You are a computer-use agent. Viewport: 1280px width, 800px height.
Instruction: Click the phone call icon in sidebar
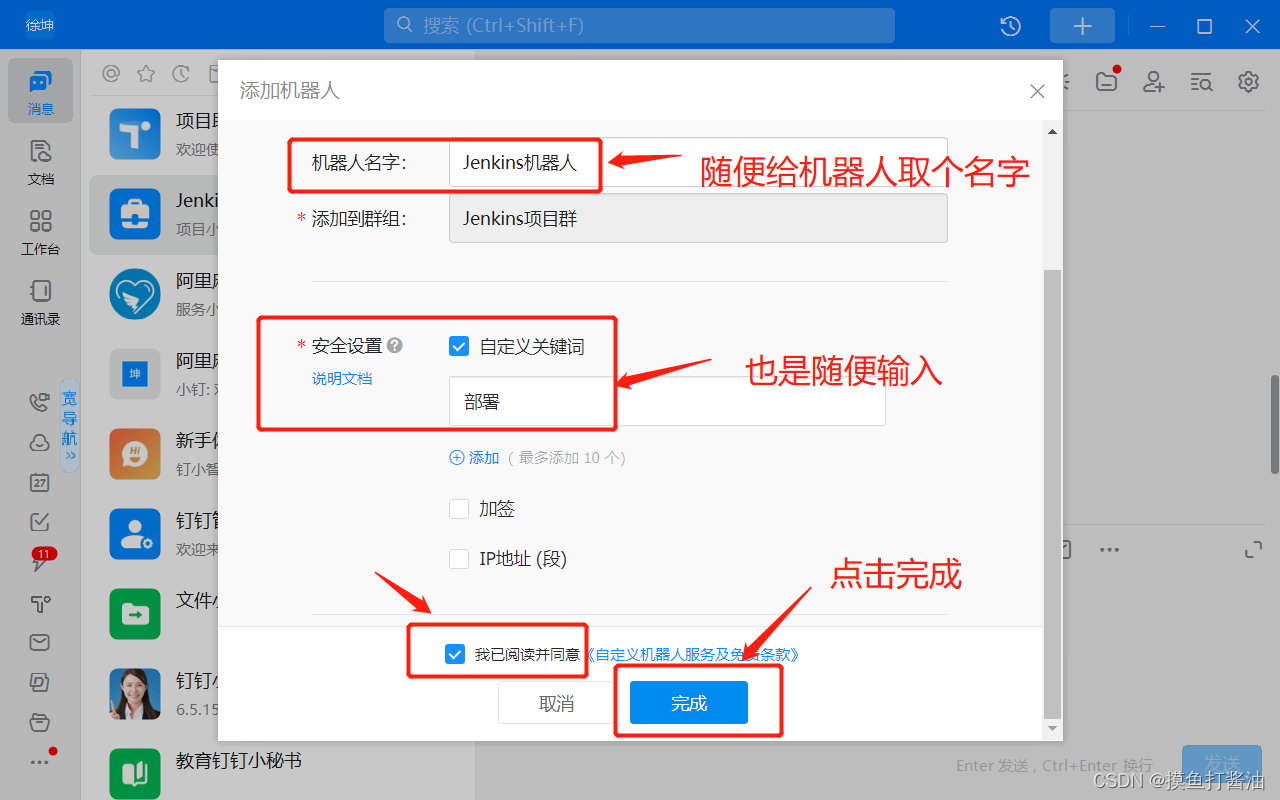(39, 402)
